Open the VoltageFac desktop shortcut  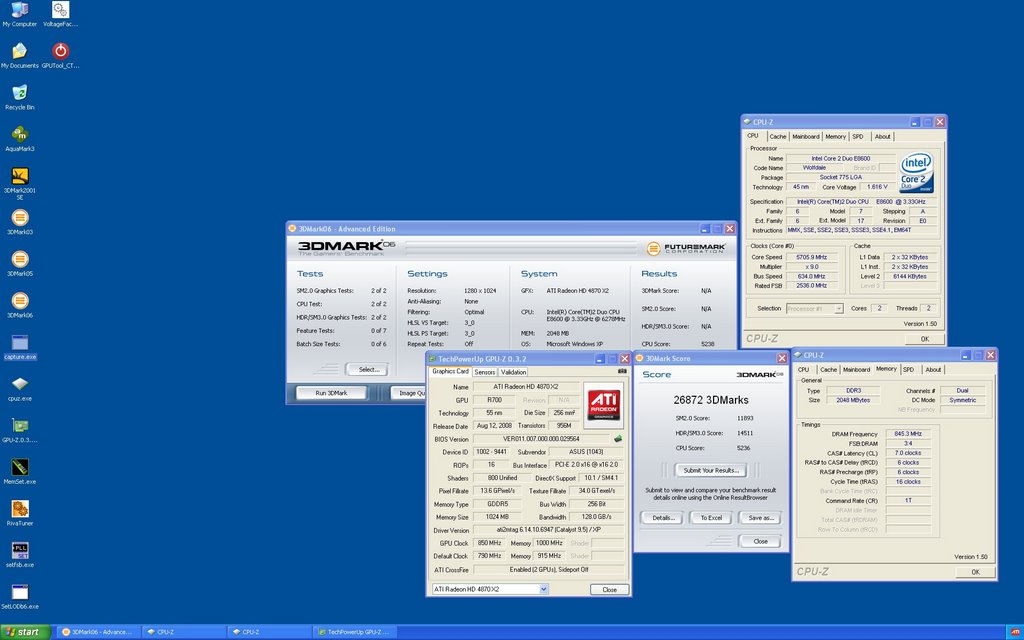pyautogui.click(x=60, y=14)
